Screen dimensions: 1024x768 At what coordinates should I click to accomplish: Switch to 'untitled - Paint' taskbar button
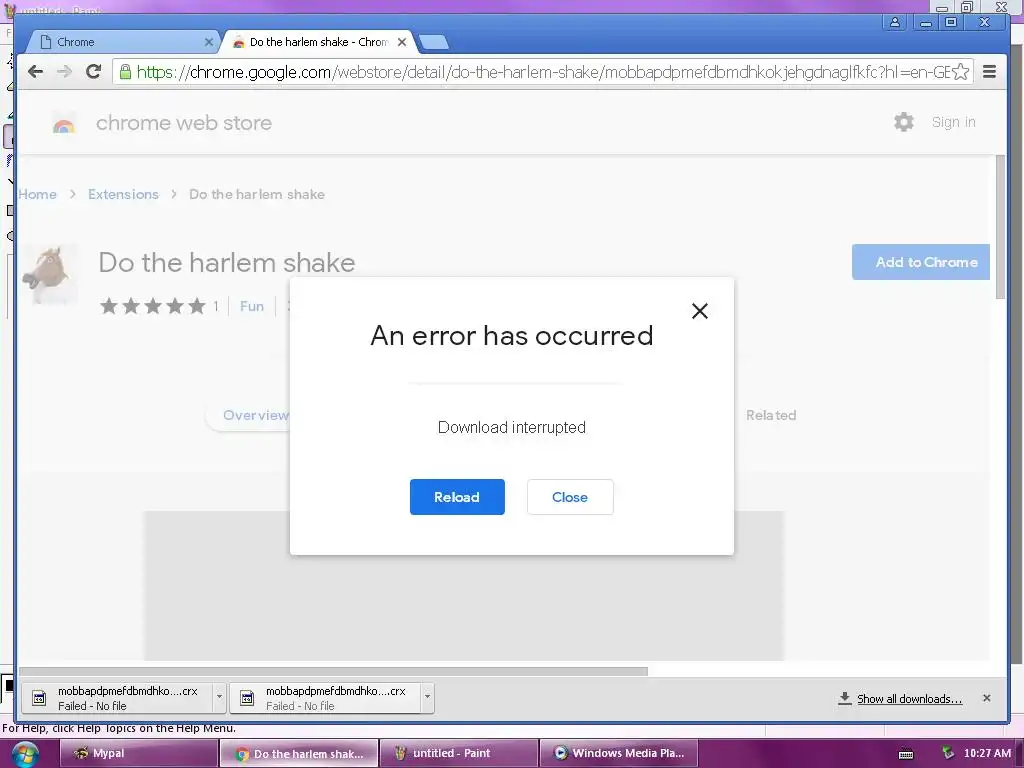[x=459, y=754]
